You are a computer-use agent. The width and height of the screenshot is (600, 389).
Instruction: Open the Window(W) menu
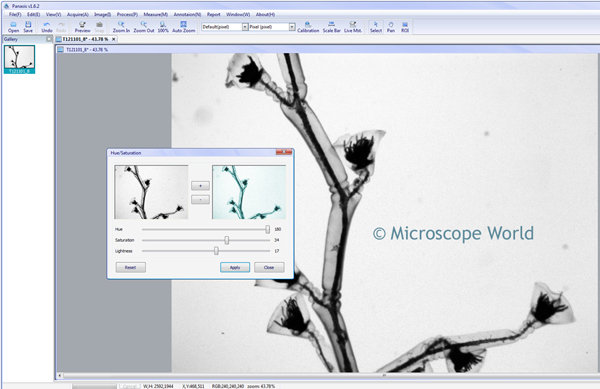pyautogui.click(x=238, y=15)
